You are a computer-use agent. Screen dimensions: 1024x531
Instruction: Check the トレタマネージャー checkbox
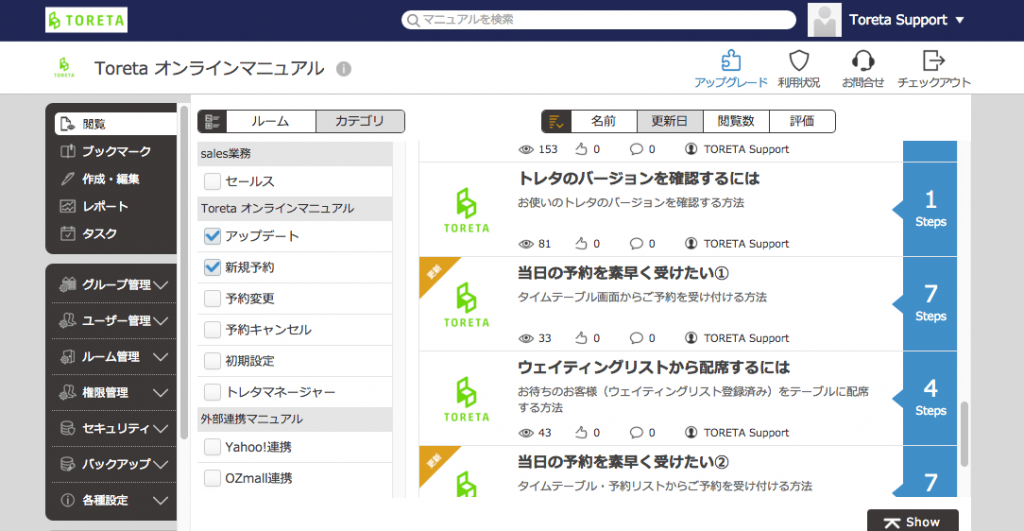click(212, 392)
